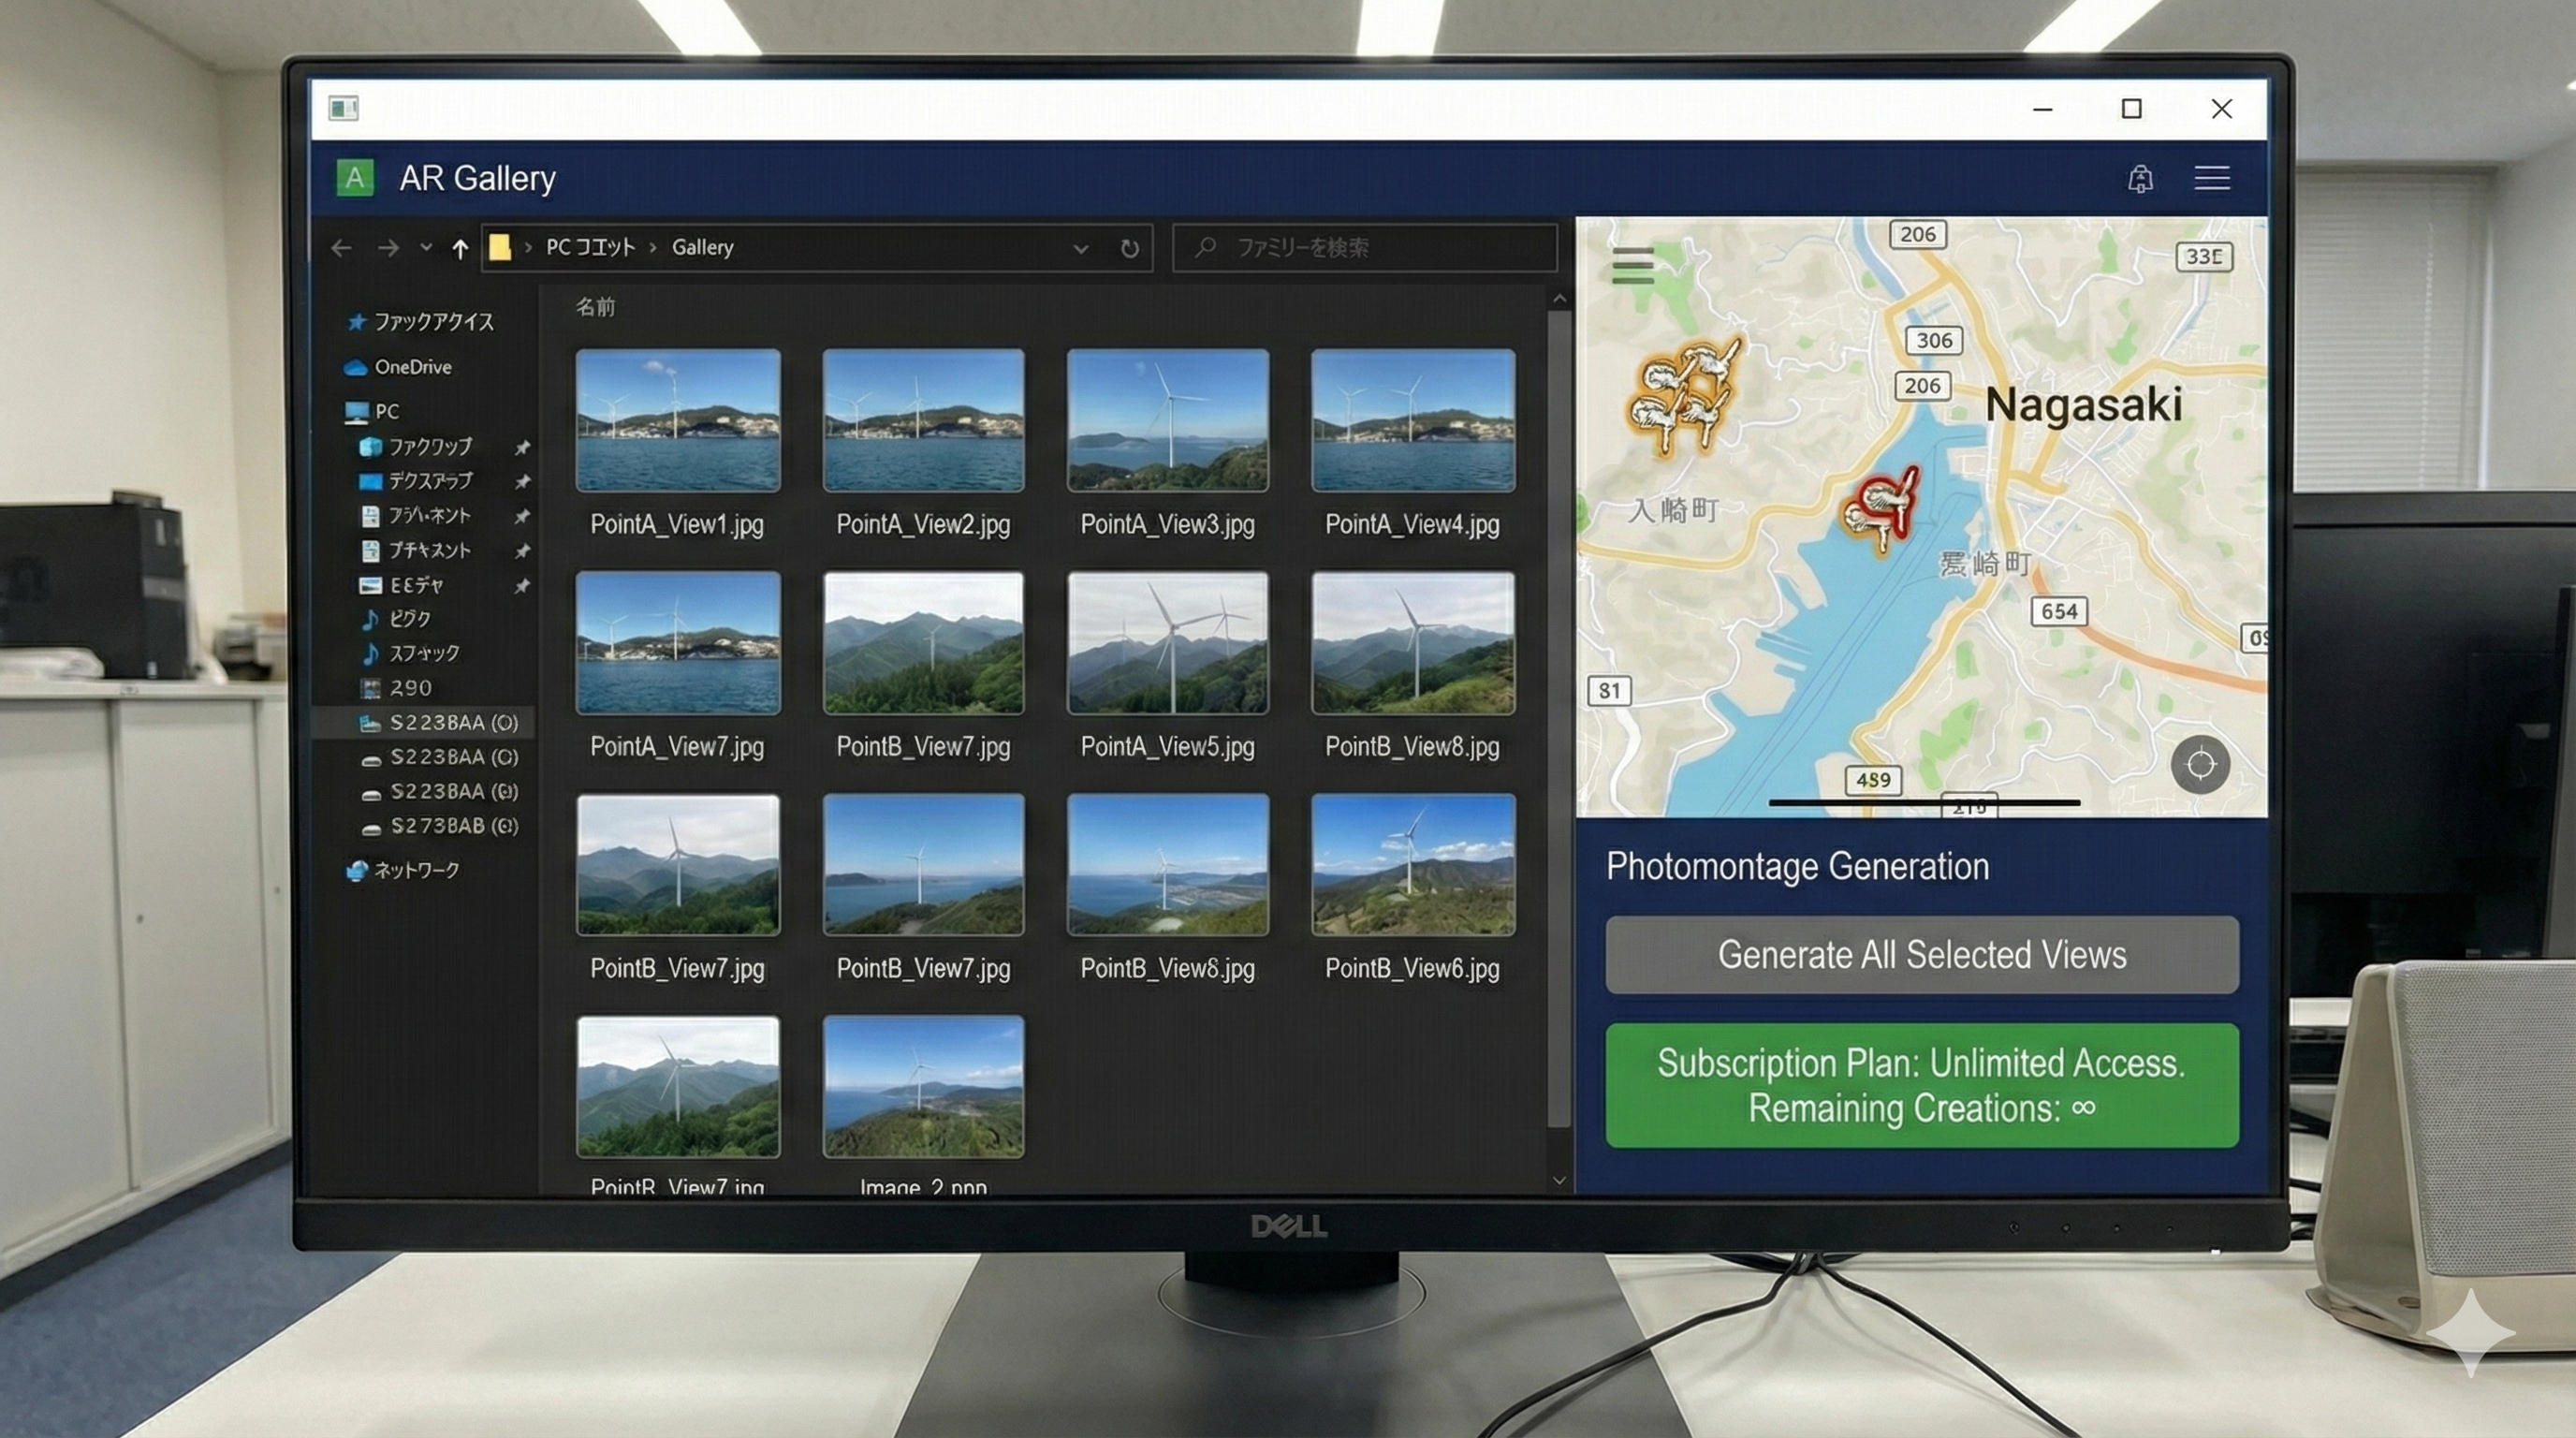Viewport: 2576px width, 1438px height.
Task: Click the red marker in Nagasaki bay
Action: 1881,511
